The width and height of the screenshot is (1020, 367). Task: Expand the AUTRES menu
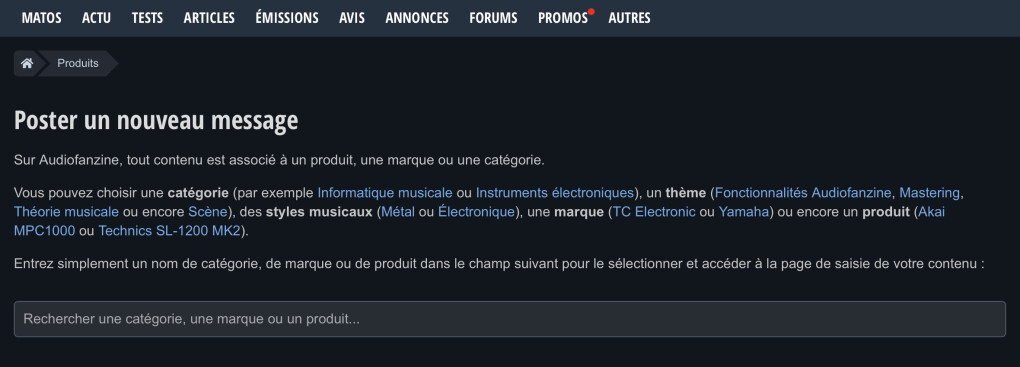[629, 18]
